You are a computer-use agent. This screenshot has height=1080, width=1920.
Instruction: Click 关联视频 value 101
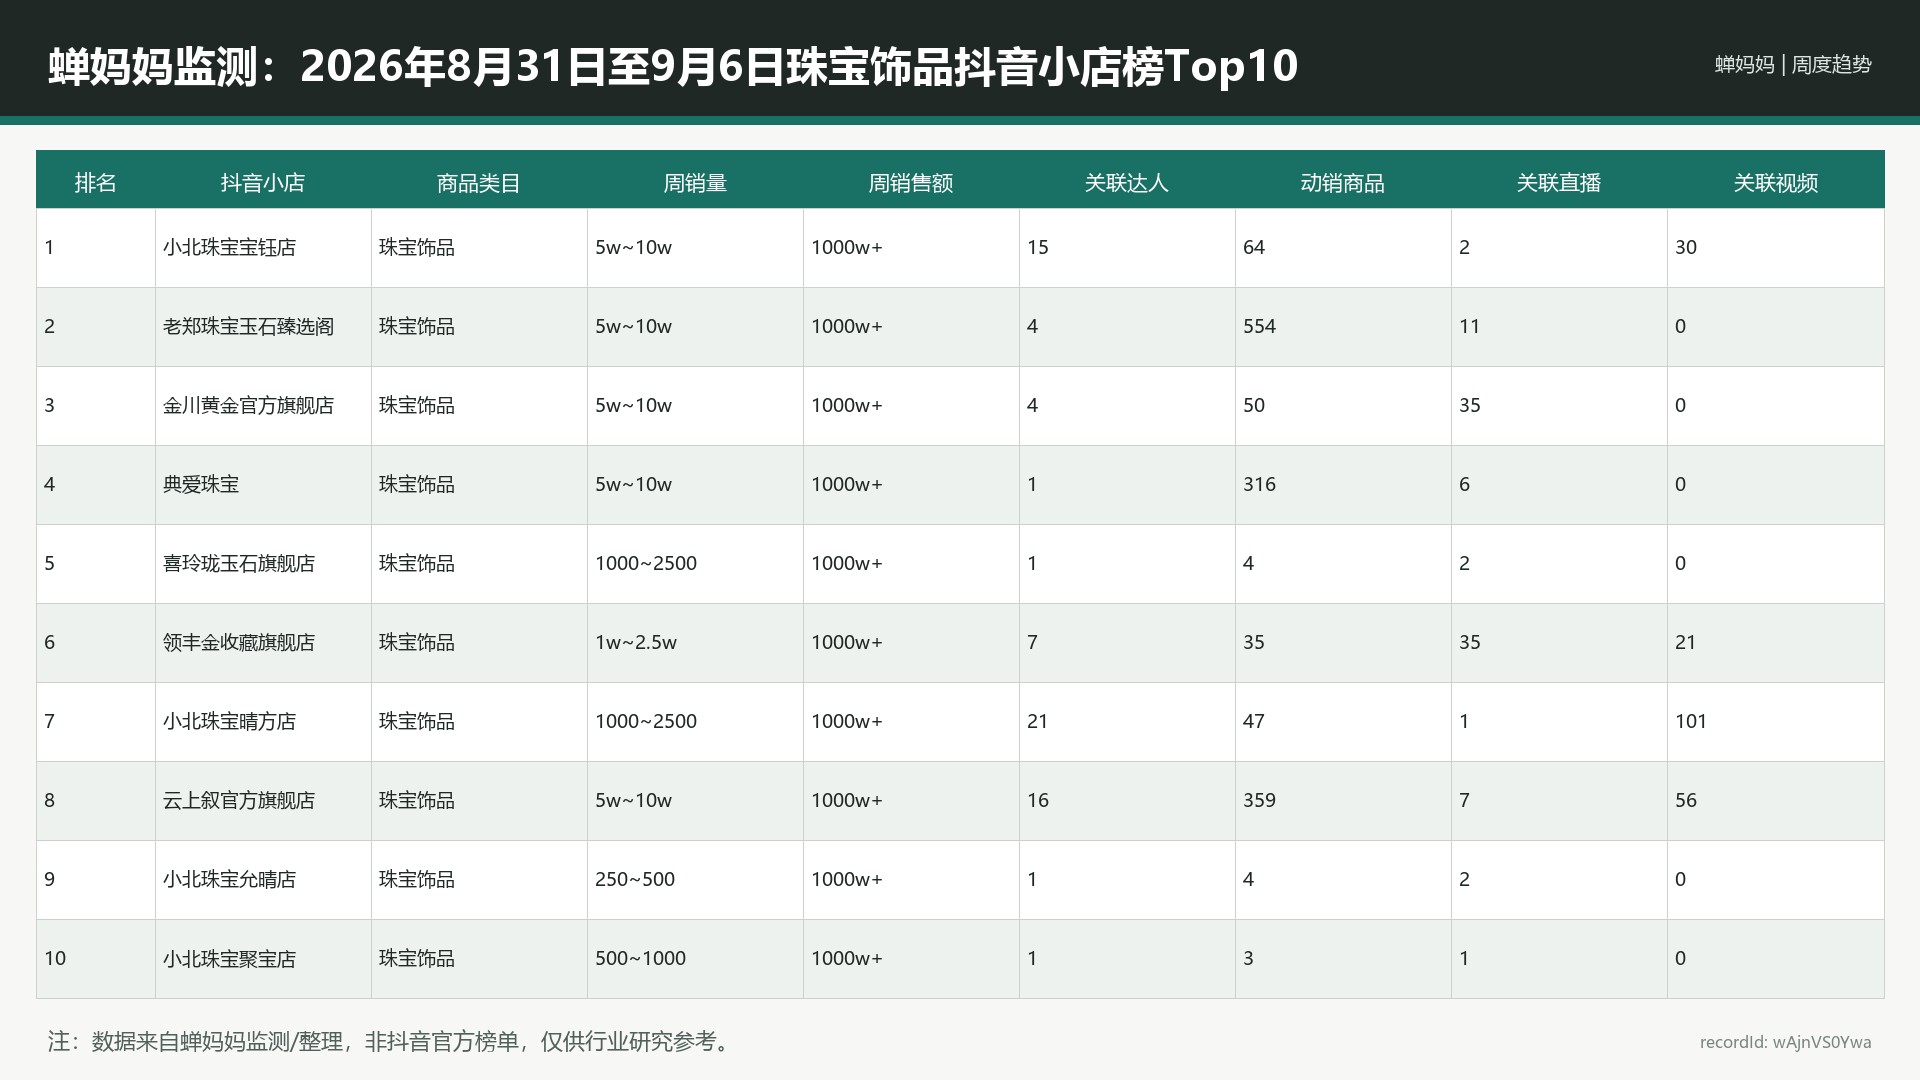point(1691,721)
